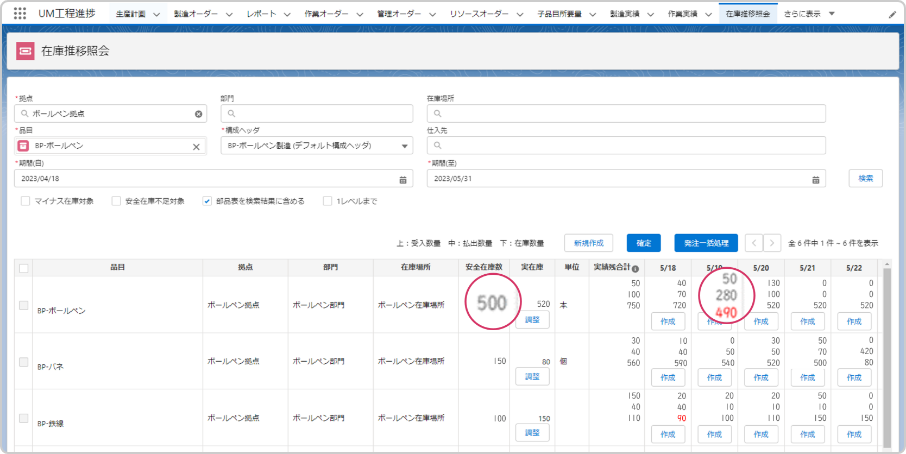Remove the BP-ボールペン item with the X icon
The width and height of the screenshot is (906, 454).
tap(196, 147)
